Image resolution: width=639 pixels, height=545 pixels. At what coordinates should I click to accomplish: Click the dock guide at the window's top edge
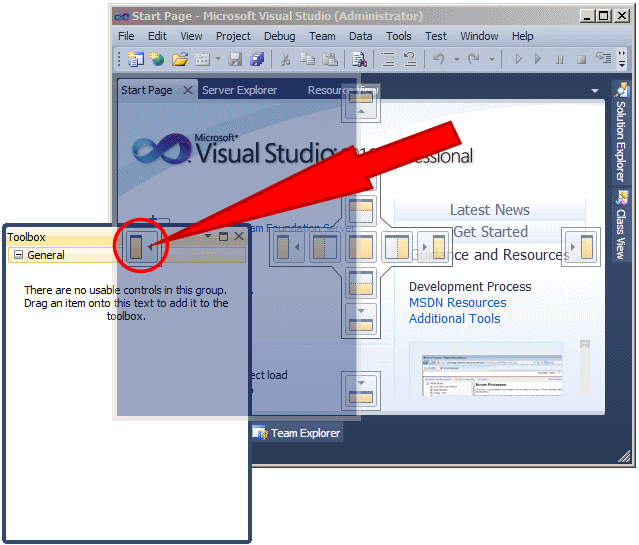[361, 104]
